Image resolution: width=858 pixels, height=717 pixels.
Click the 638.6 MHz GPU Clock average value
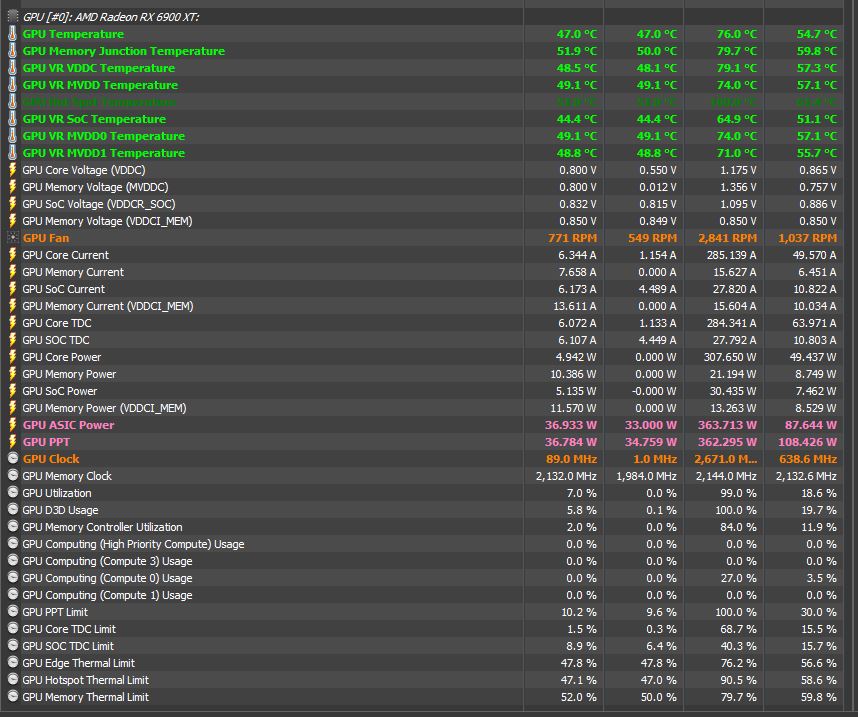click(x=808, y=459)
